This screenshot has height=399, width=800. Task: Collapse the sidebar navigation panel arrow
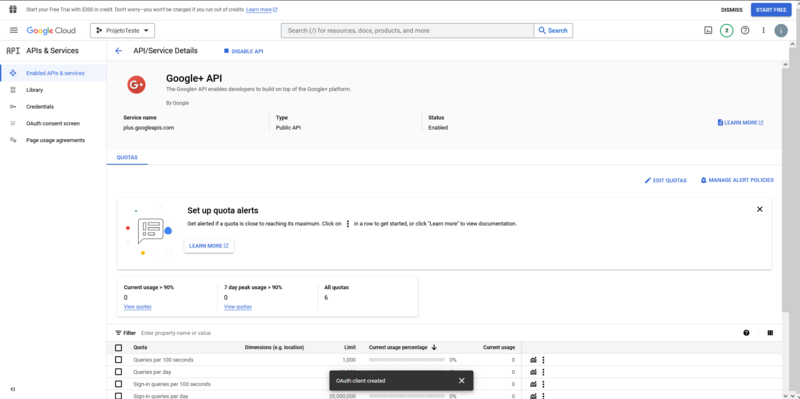pyautogui.click(x=13, y=389)
